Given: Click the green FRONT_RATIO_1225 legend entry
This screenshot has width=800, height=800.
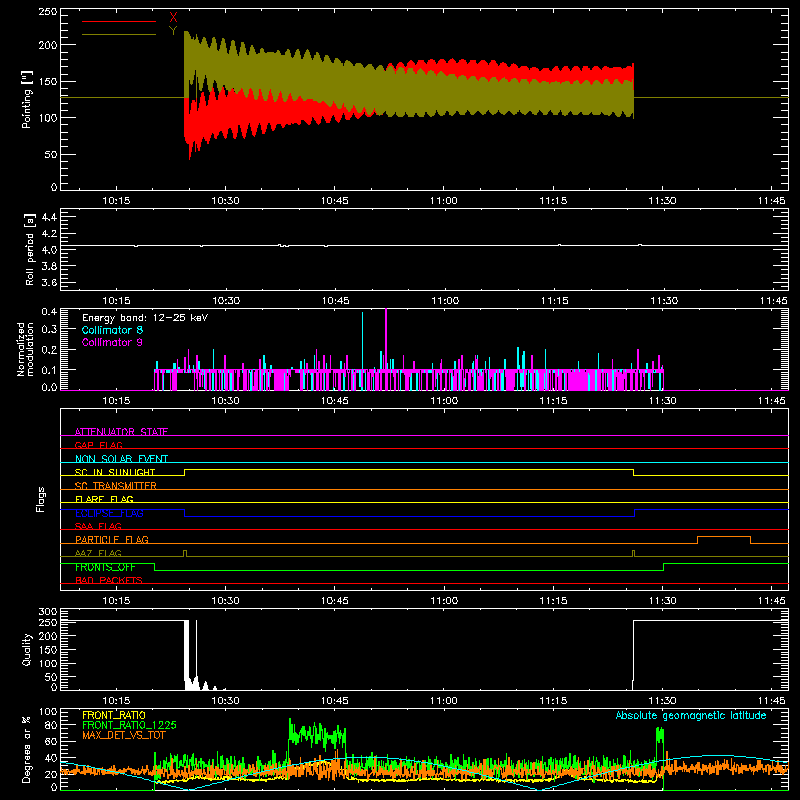Looking at the screenshot, I should (129, 725).
